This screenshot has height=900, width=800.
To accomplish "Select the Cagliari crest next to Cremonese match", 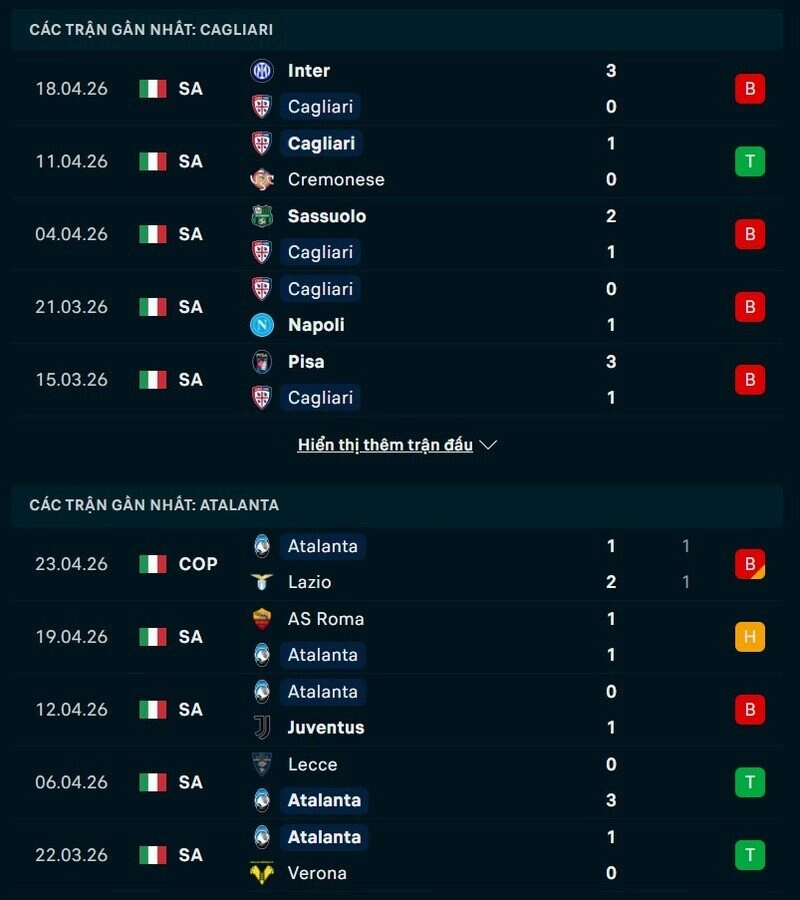I will pyautogui.click(x=263, y=143).
